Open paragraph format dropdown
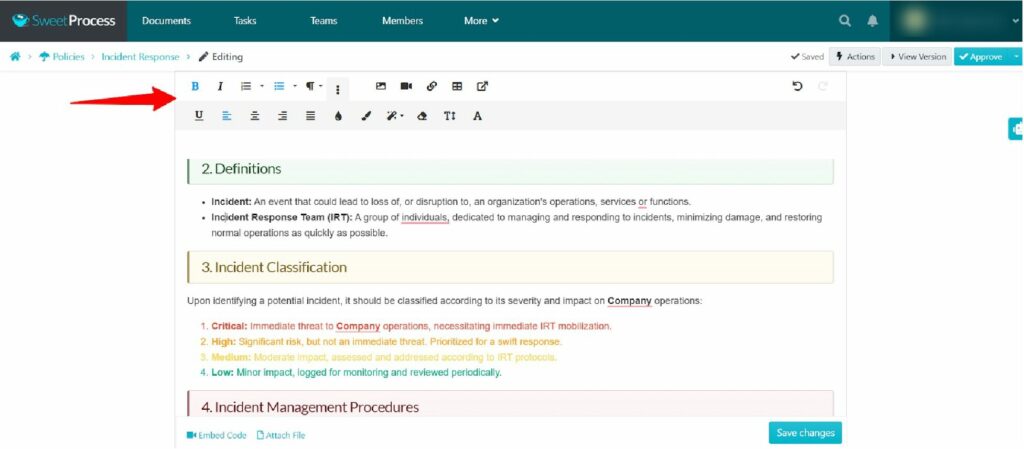 (314, 86)
